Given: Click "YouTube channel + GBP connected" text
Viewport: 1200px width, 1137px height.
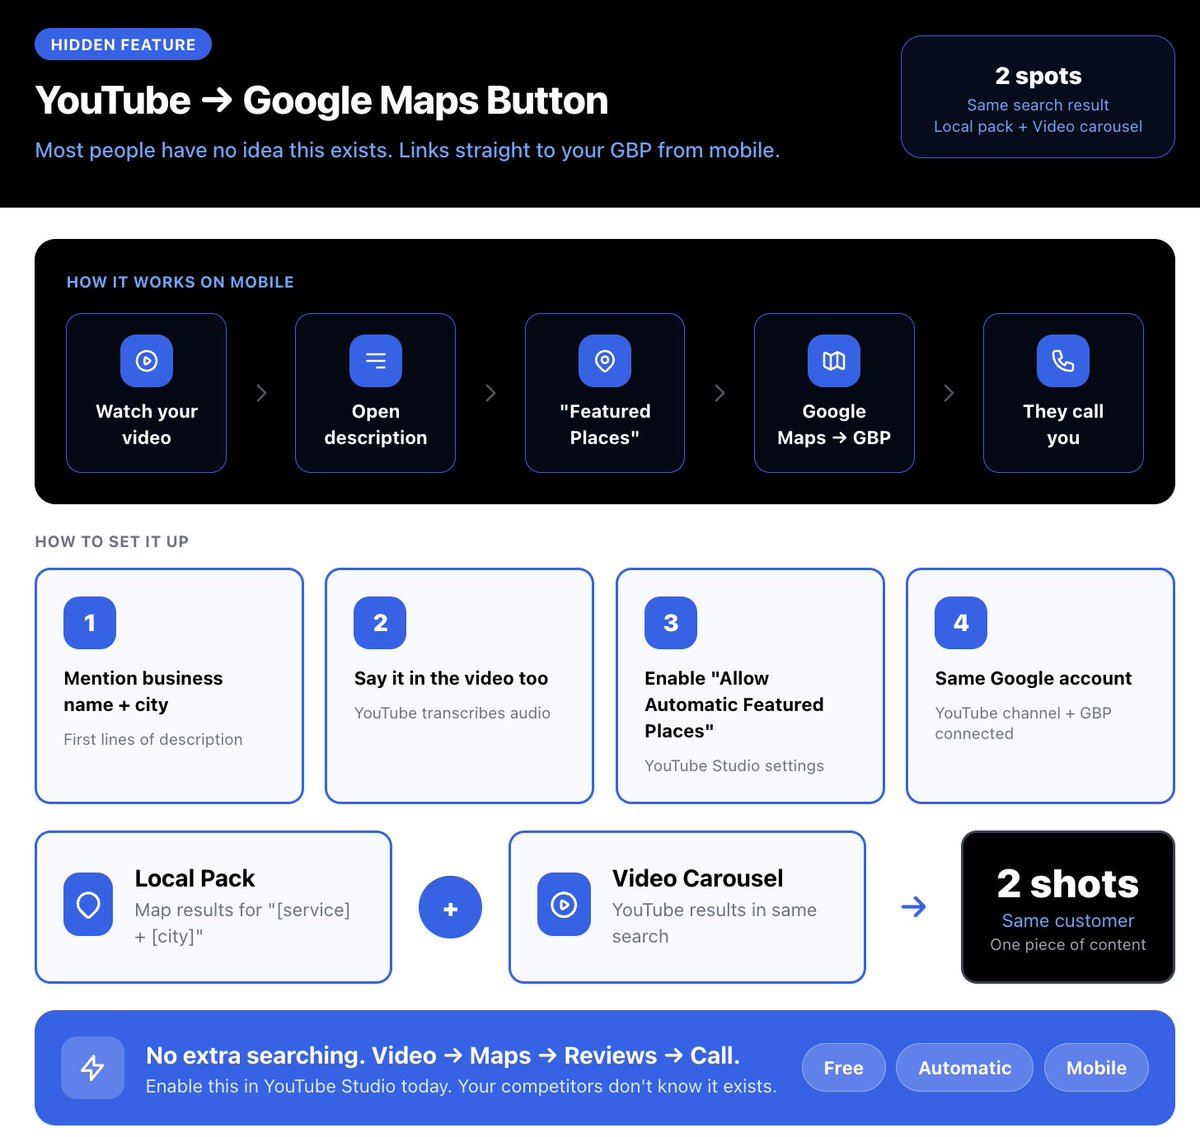Looking at the screenshot, I should [1023, 723].
